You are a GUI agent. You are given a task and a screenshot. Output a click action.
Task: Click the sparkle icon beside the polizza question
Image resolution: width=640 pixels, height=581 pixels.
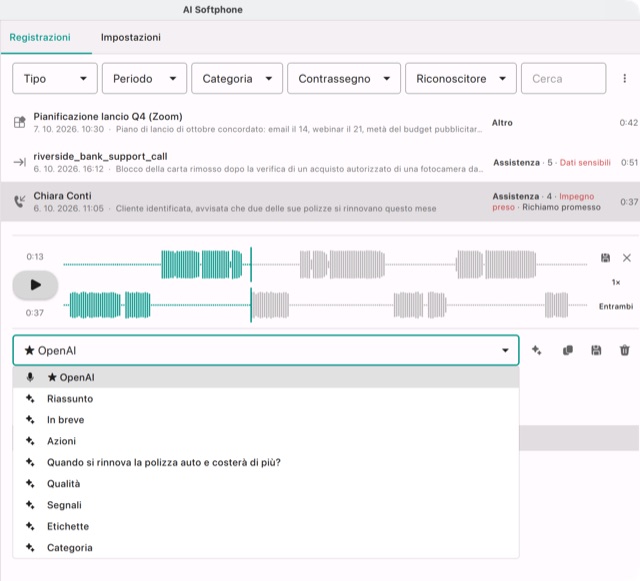pyautogui.click(x=30, y=462)
